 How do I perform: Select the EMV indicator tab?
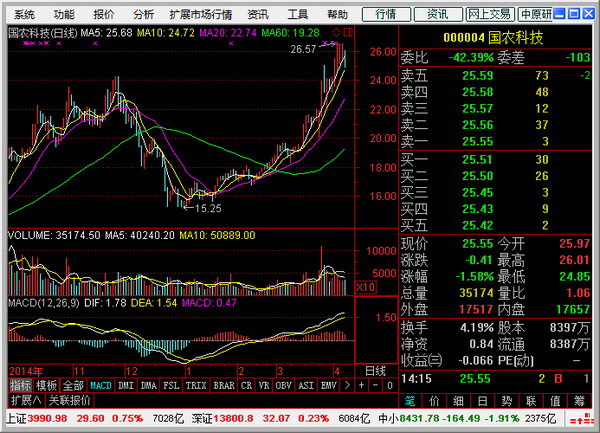pos(354,385)
